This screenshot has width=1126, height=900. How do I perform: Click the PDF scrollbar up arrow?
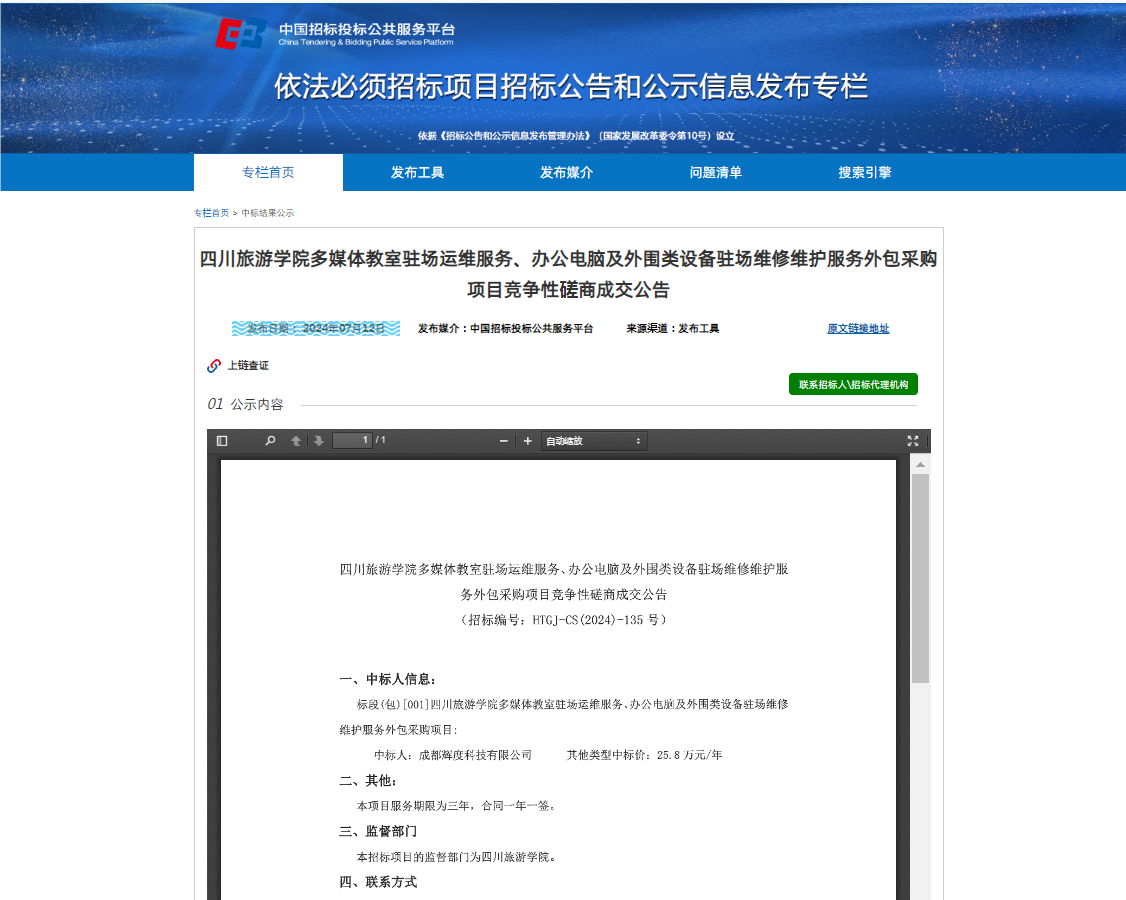pos(920,465)
